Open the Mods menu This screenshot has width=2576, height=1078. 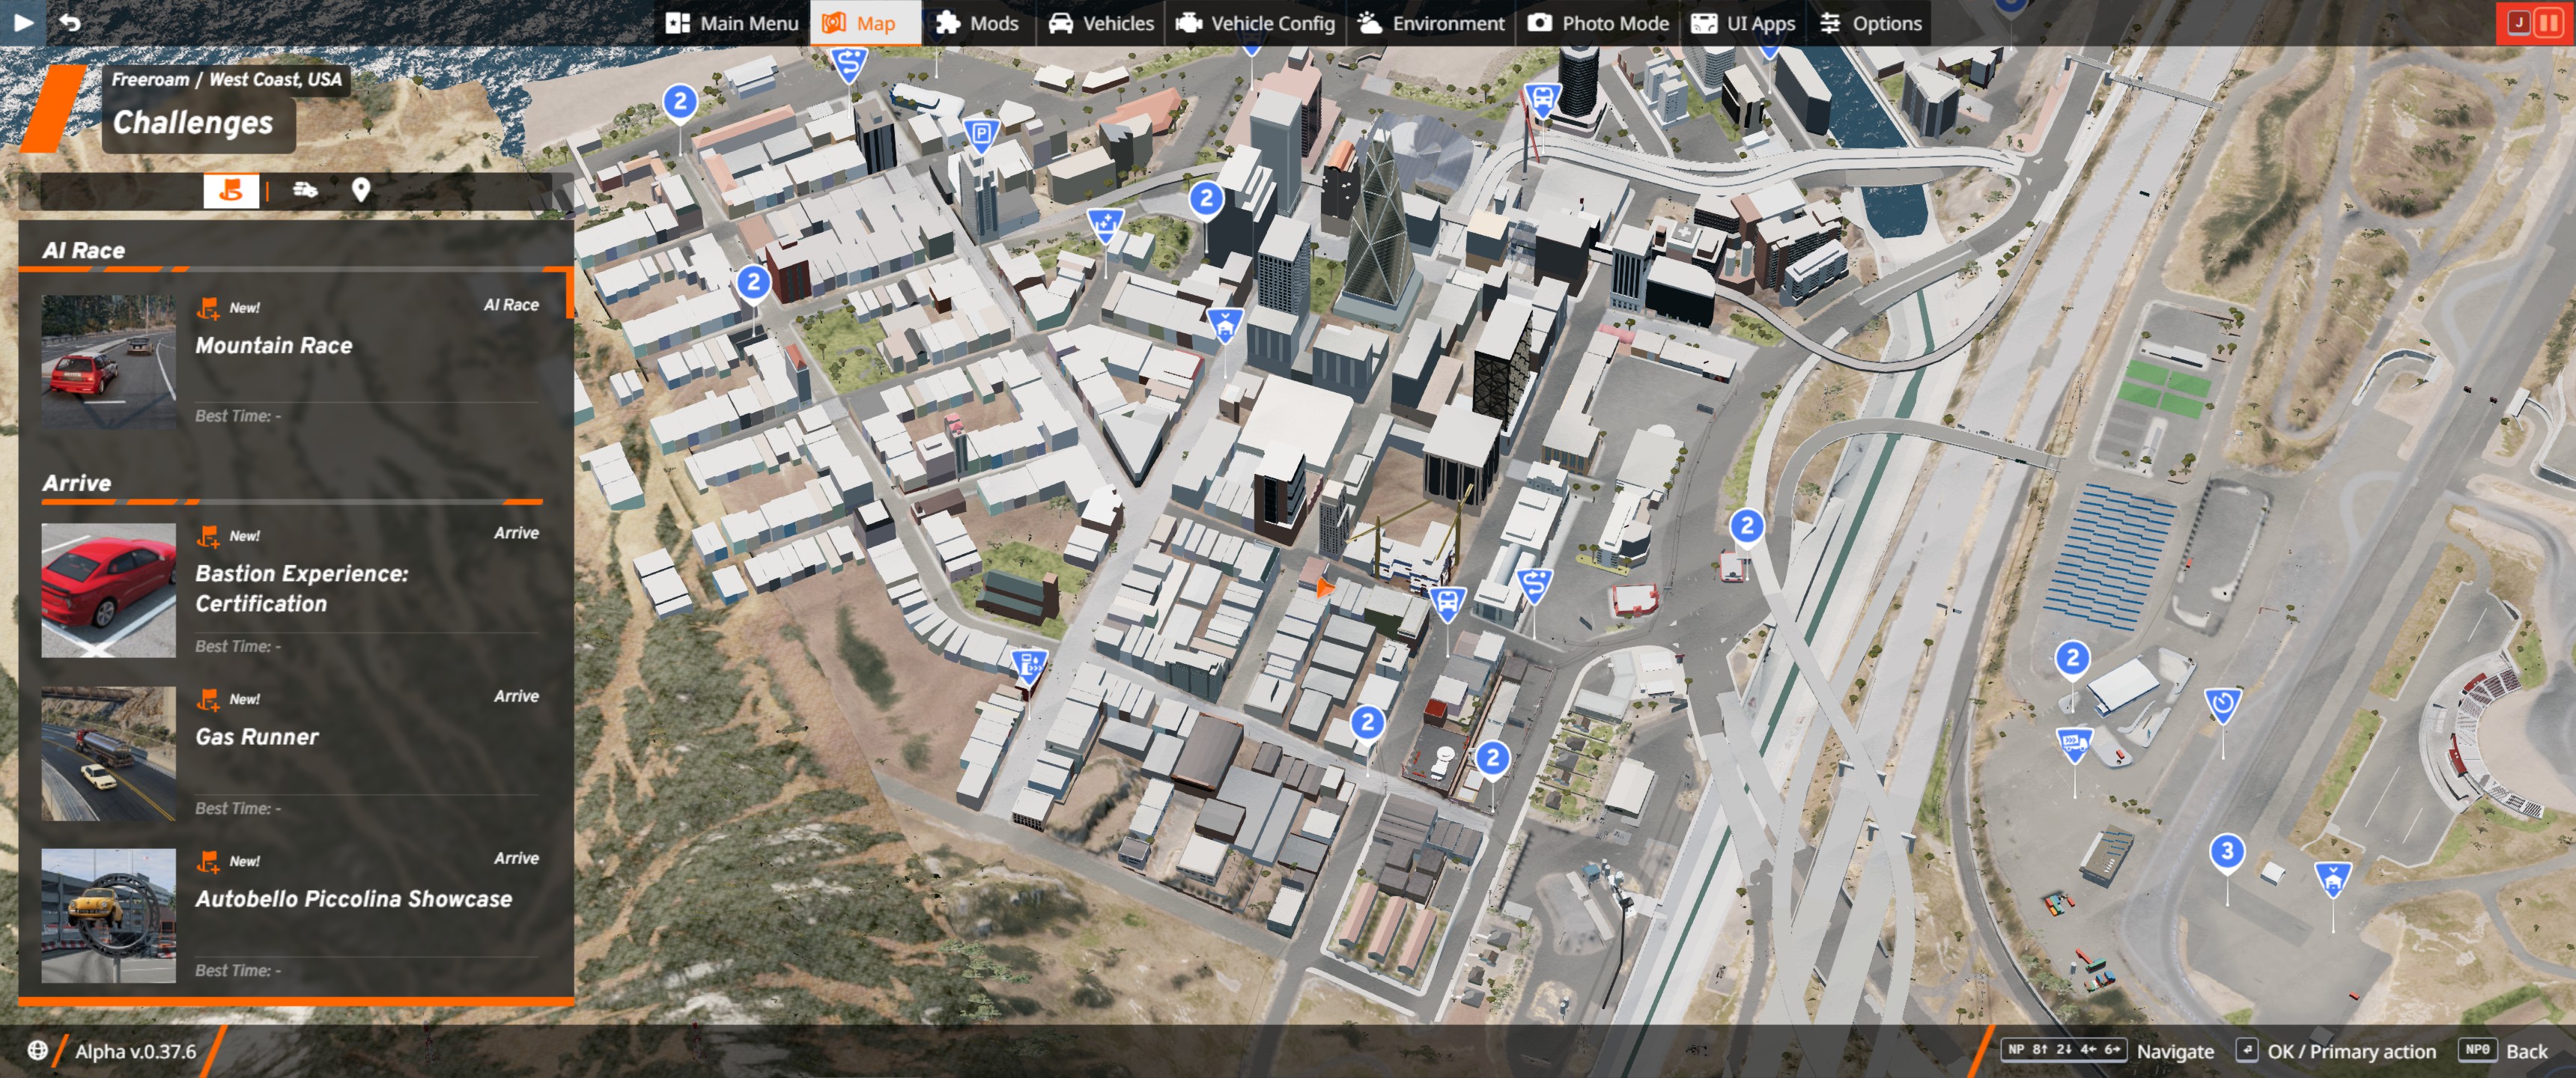(x=976, y=23)
